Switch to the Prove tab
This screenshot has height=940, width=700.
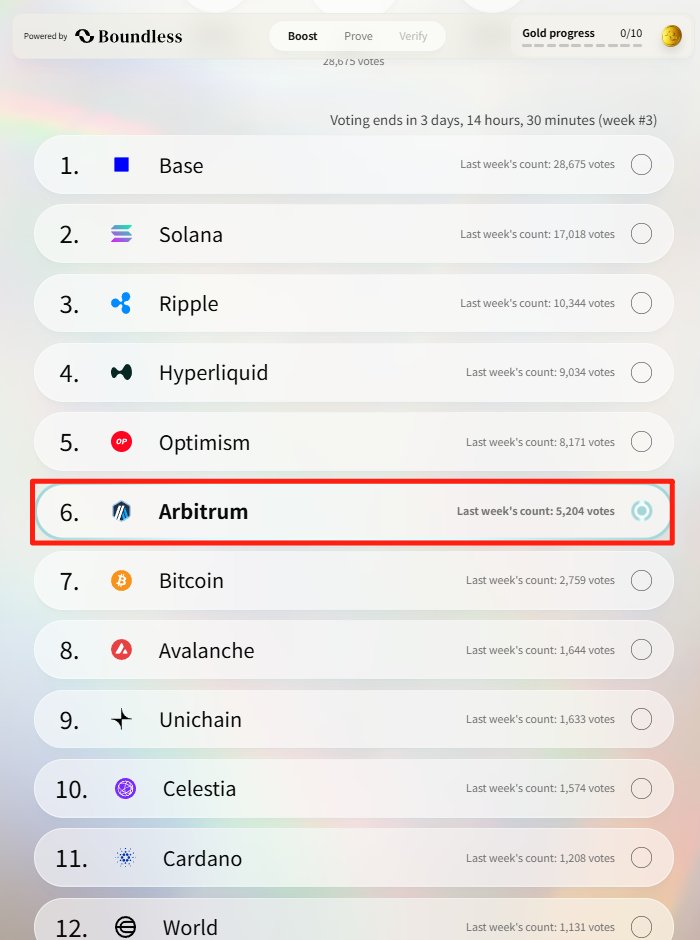(358, 36)
